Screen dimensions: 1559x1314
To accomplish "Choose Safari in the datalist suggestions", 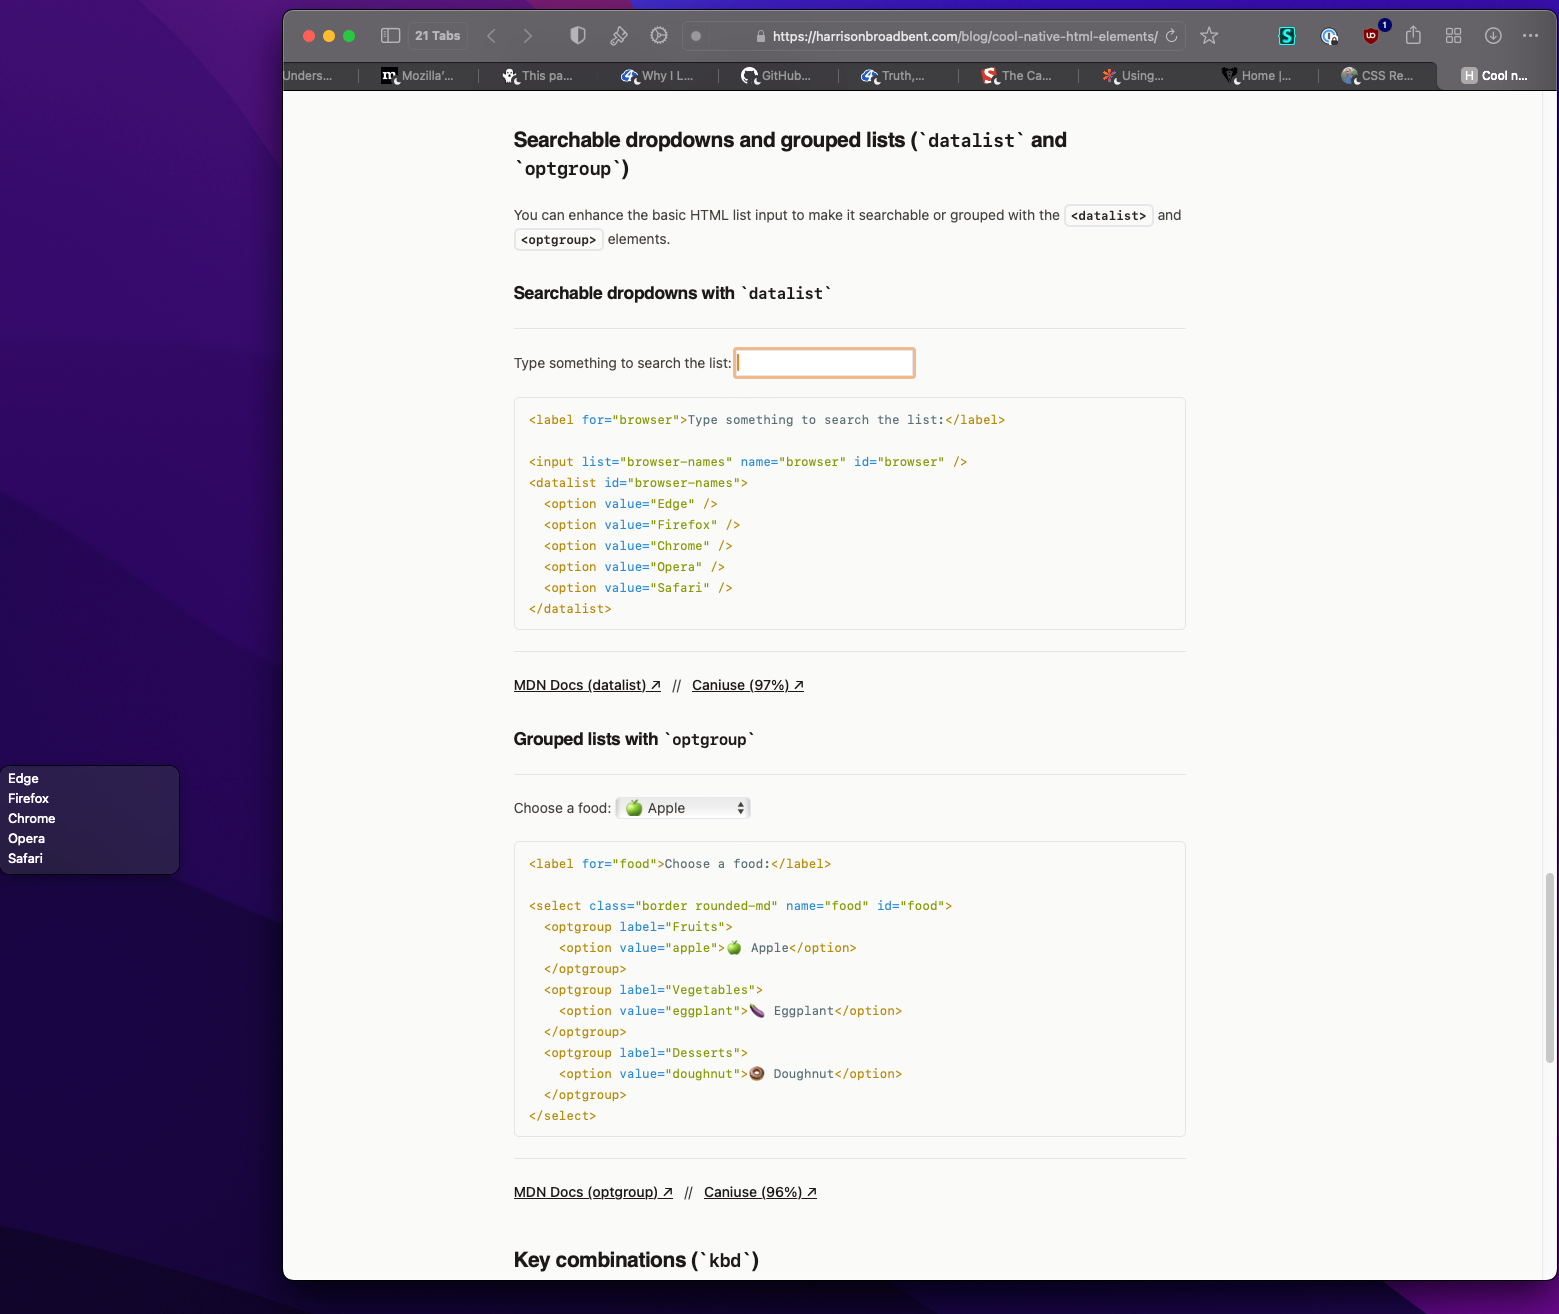I will pos(26,858).
